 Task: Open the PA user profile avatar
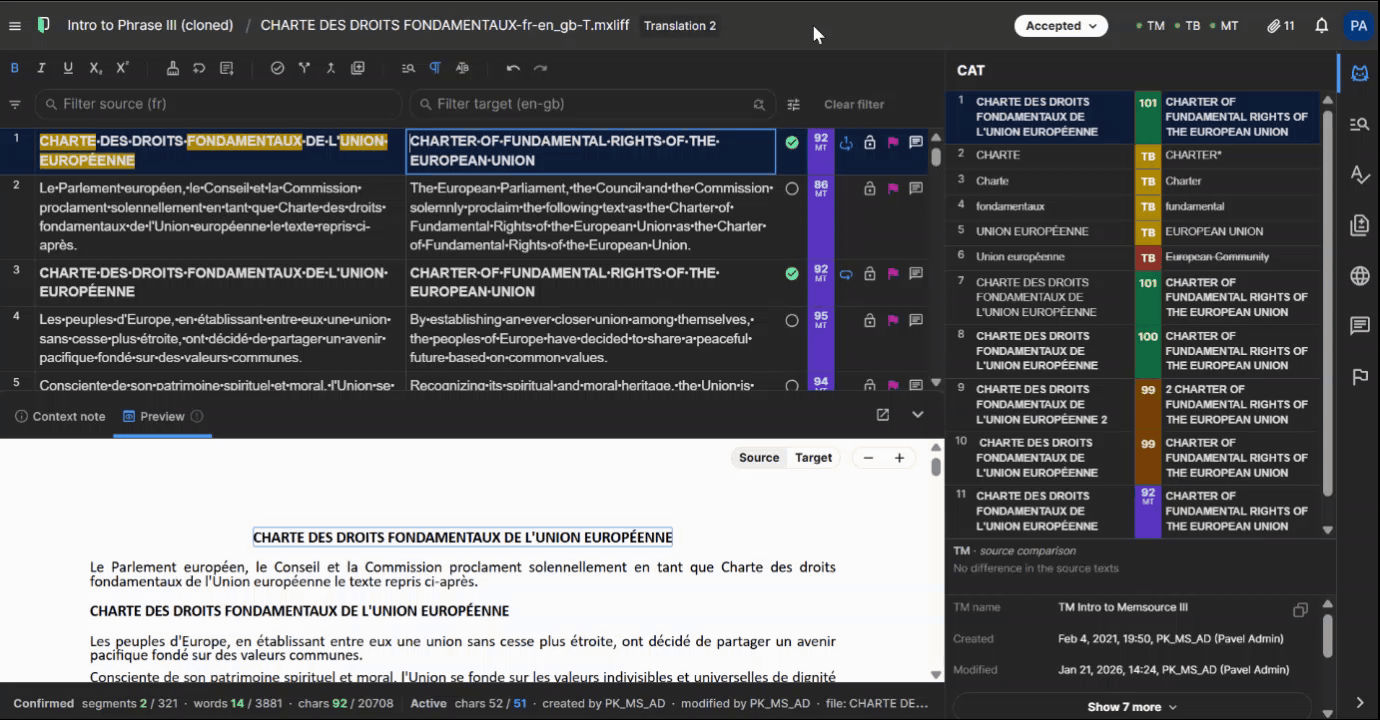point(1358,26)
